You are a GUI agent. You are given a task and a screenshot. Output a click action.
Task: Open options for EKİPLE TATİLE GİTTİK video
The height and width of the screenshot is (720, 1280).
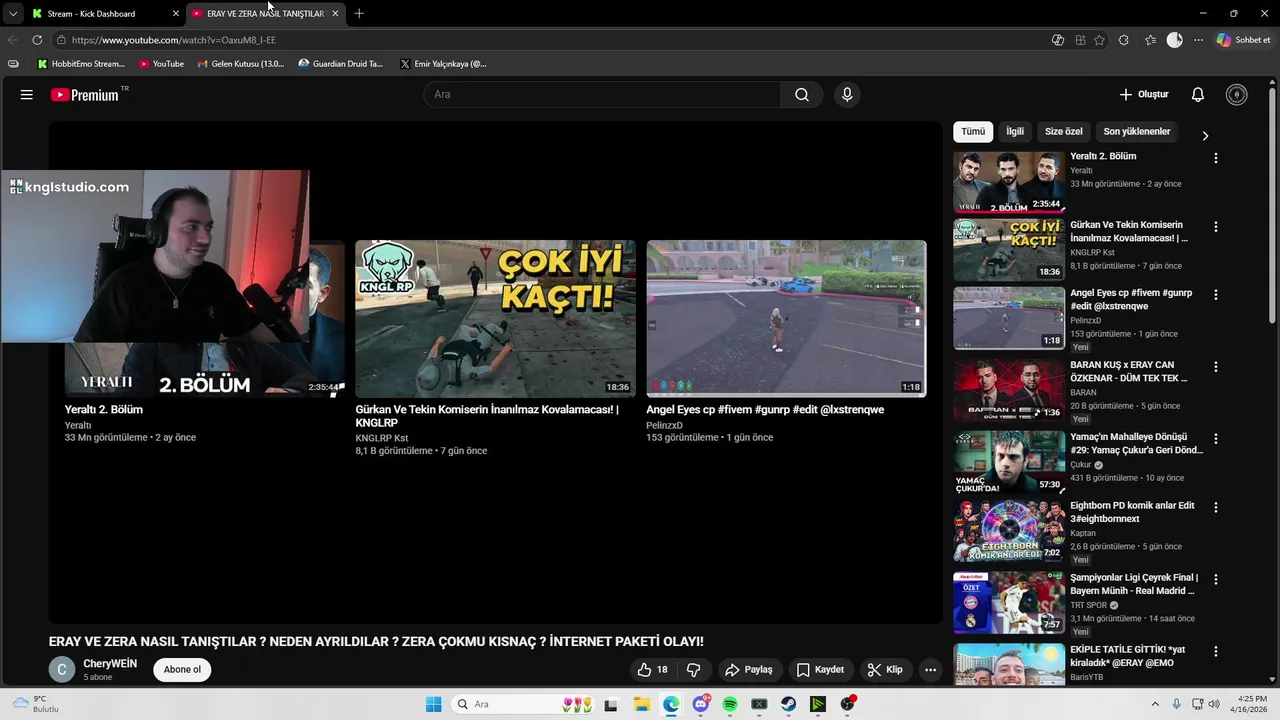pos(1216,651)
